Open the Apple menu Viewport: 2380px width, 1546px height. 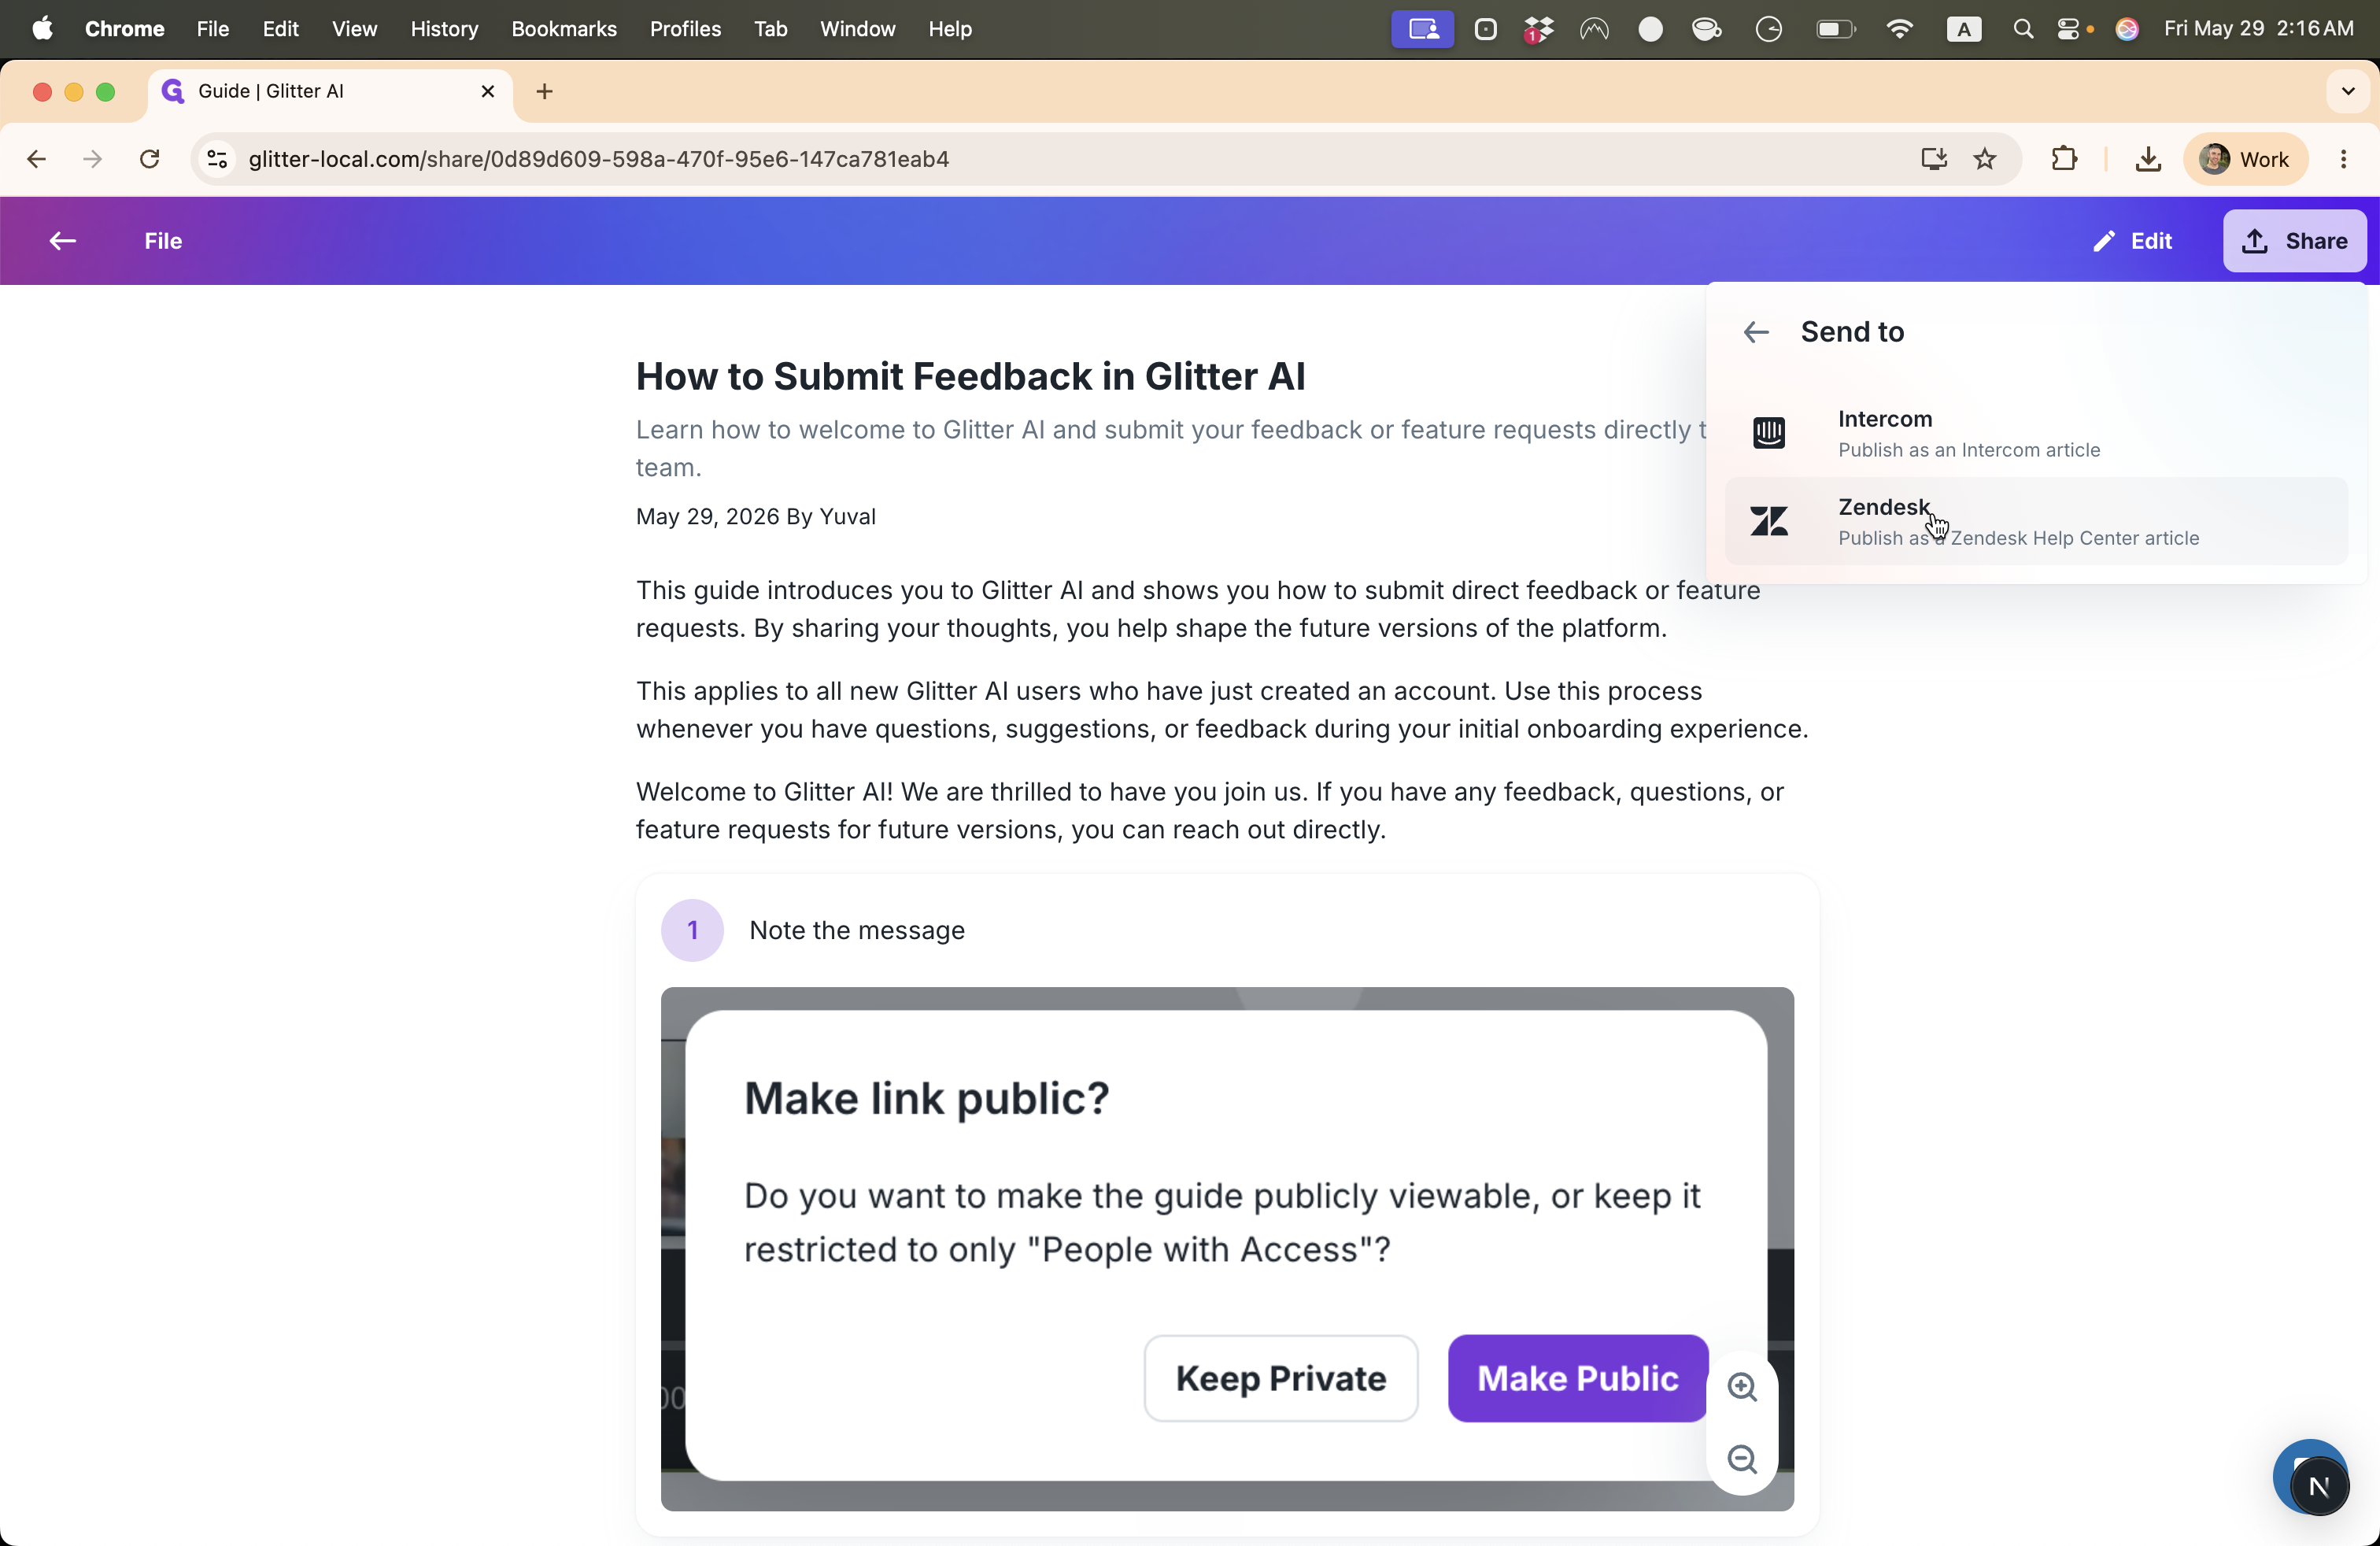pos(42,29)
